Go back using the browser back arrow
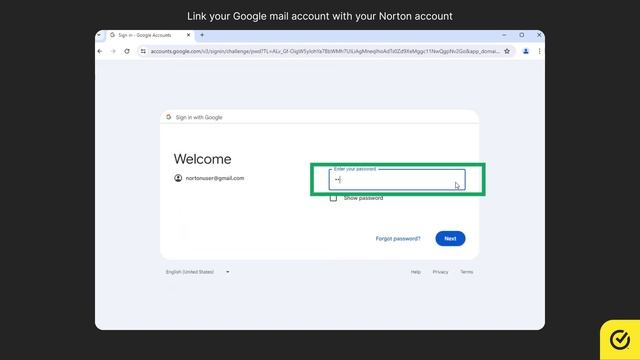This screenshot has height=360, width=640. [100, 51]
